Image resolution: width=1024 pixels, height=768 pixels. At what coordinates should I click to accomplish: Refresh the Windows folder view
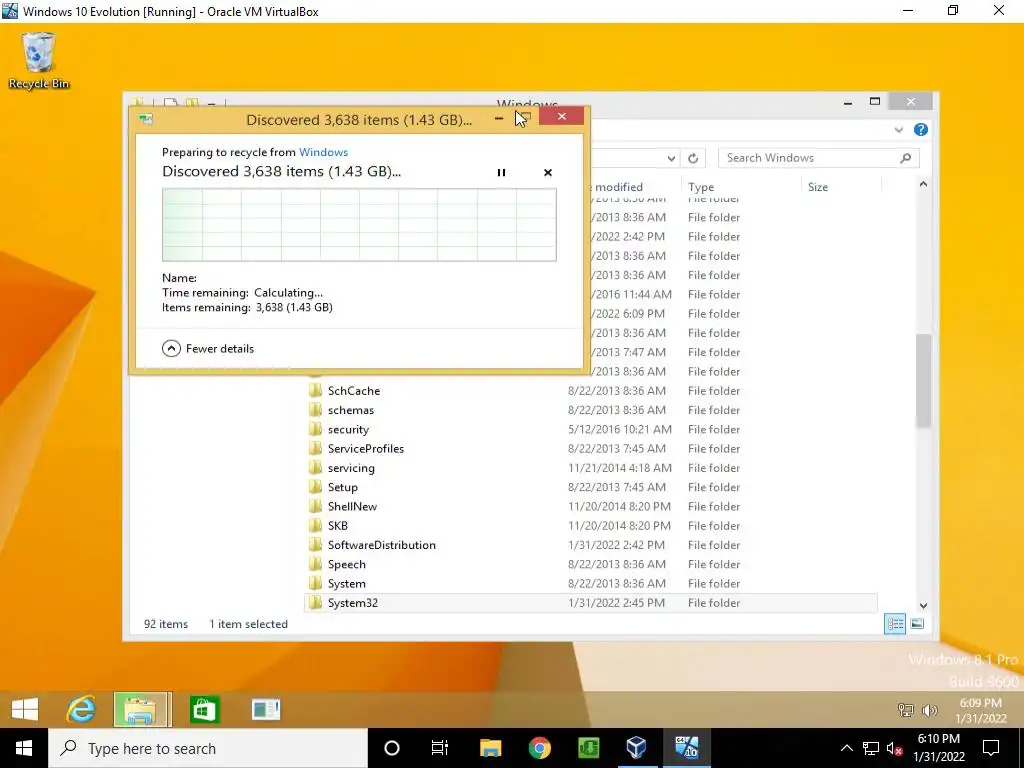tap(693, 158)
